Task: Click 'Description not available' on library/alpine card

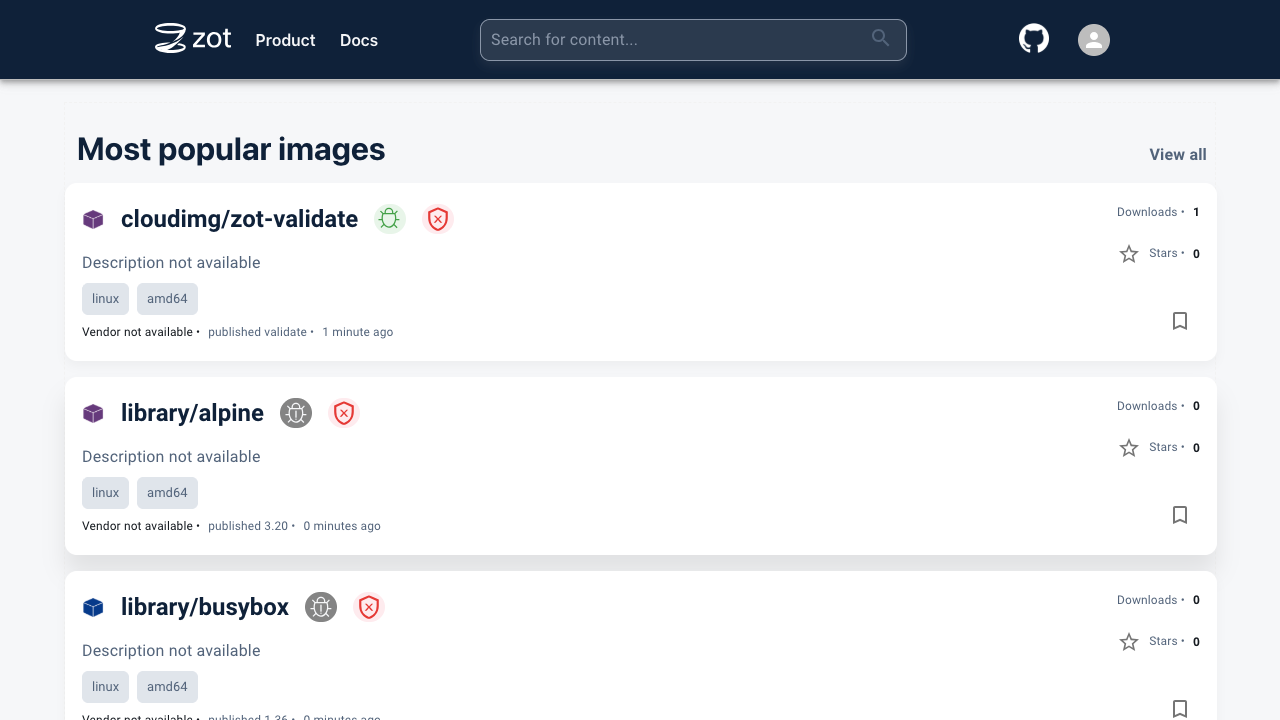Action: click(x=171, y=457)
